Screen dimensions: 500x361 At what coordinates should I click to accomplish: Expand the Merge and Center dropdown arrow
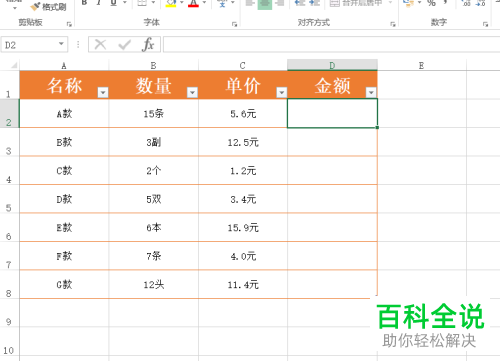390,3
